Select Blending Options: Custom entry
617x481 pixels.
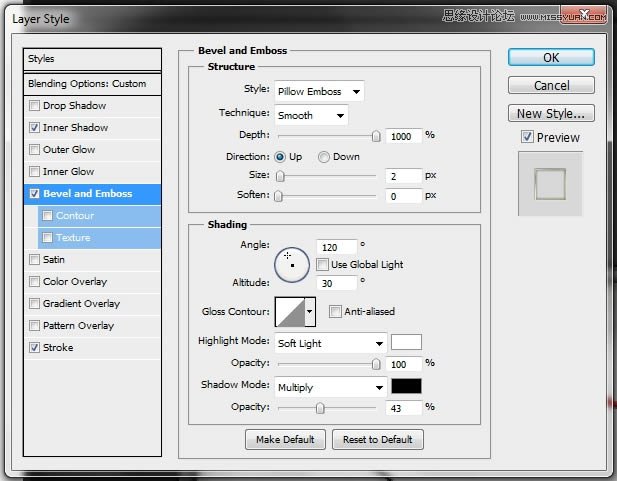92,84
